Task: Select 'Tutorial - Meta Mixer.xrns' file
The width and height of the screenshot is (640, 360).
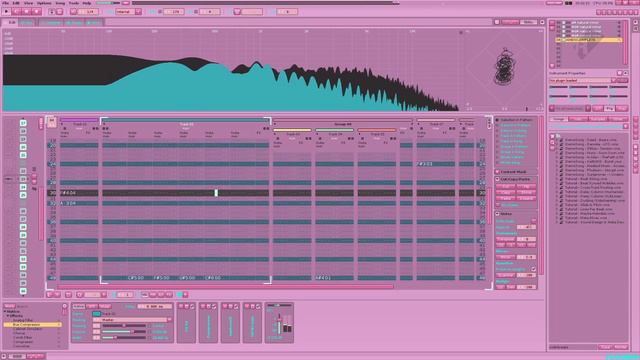Action: coord(586,218)
